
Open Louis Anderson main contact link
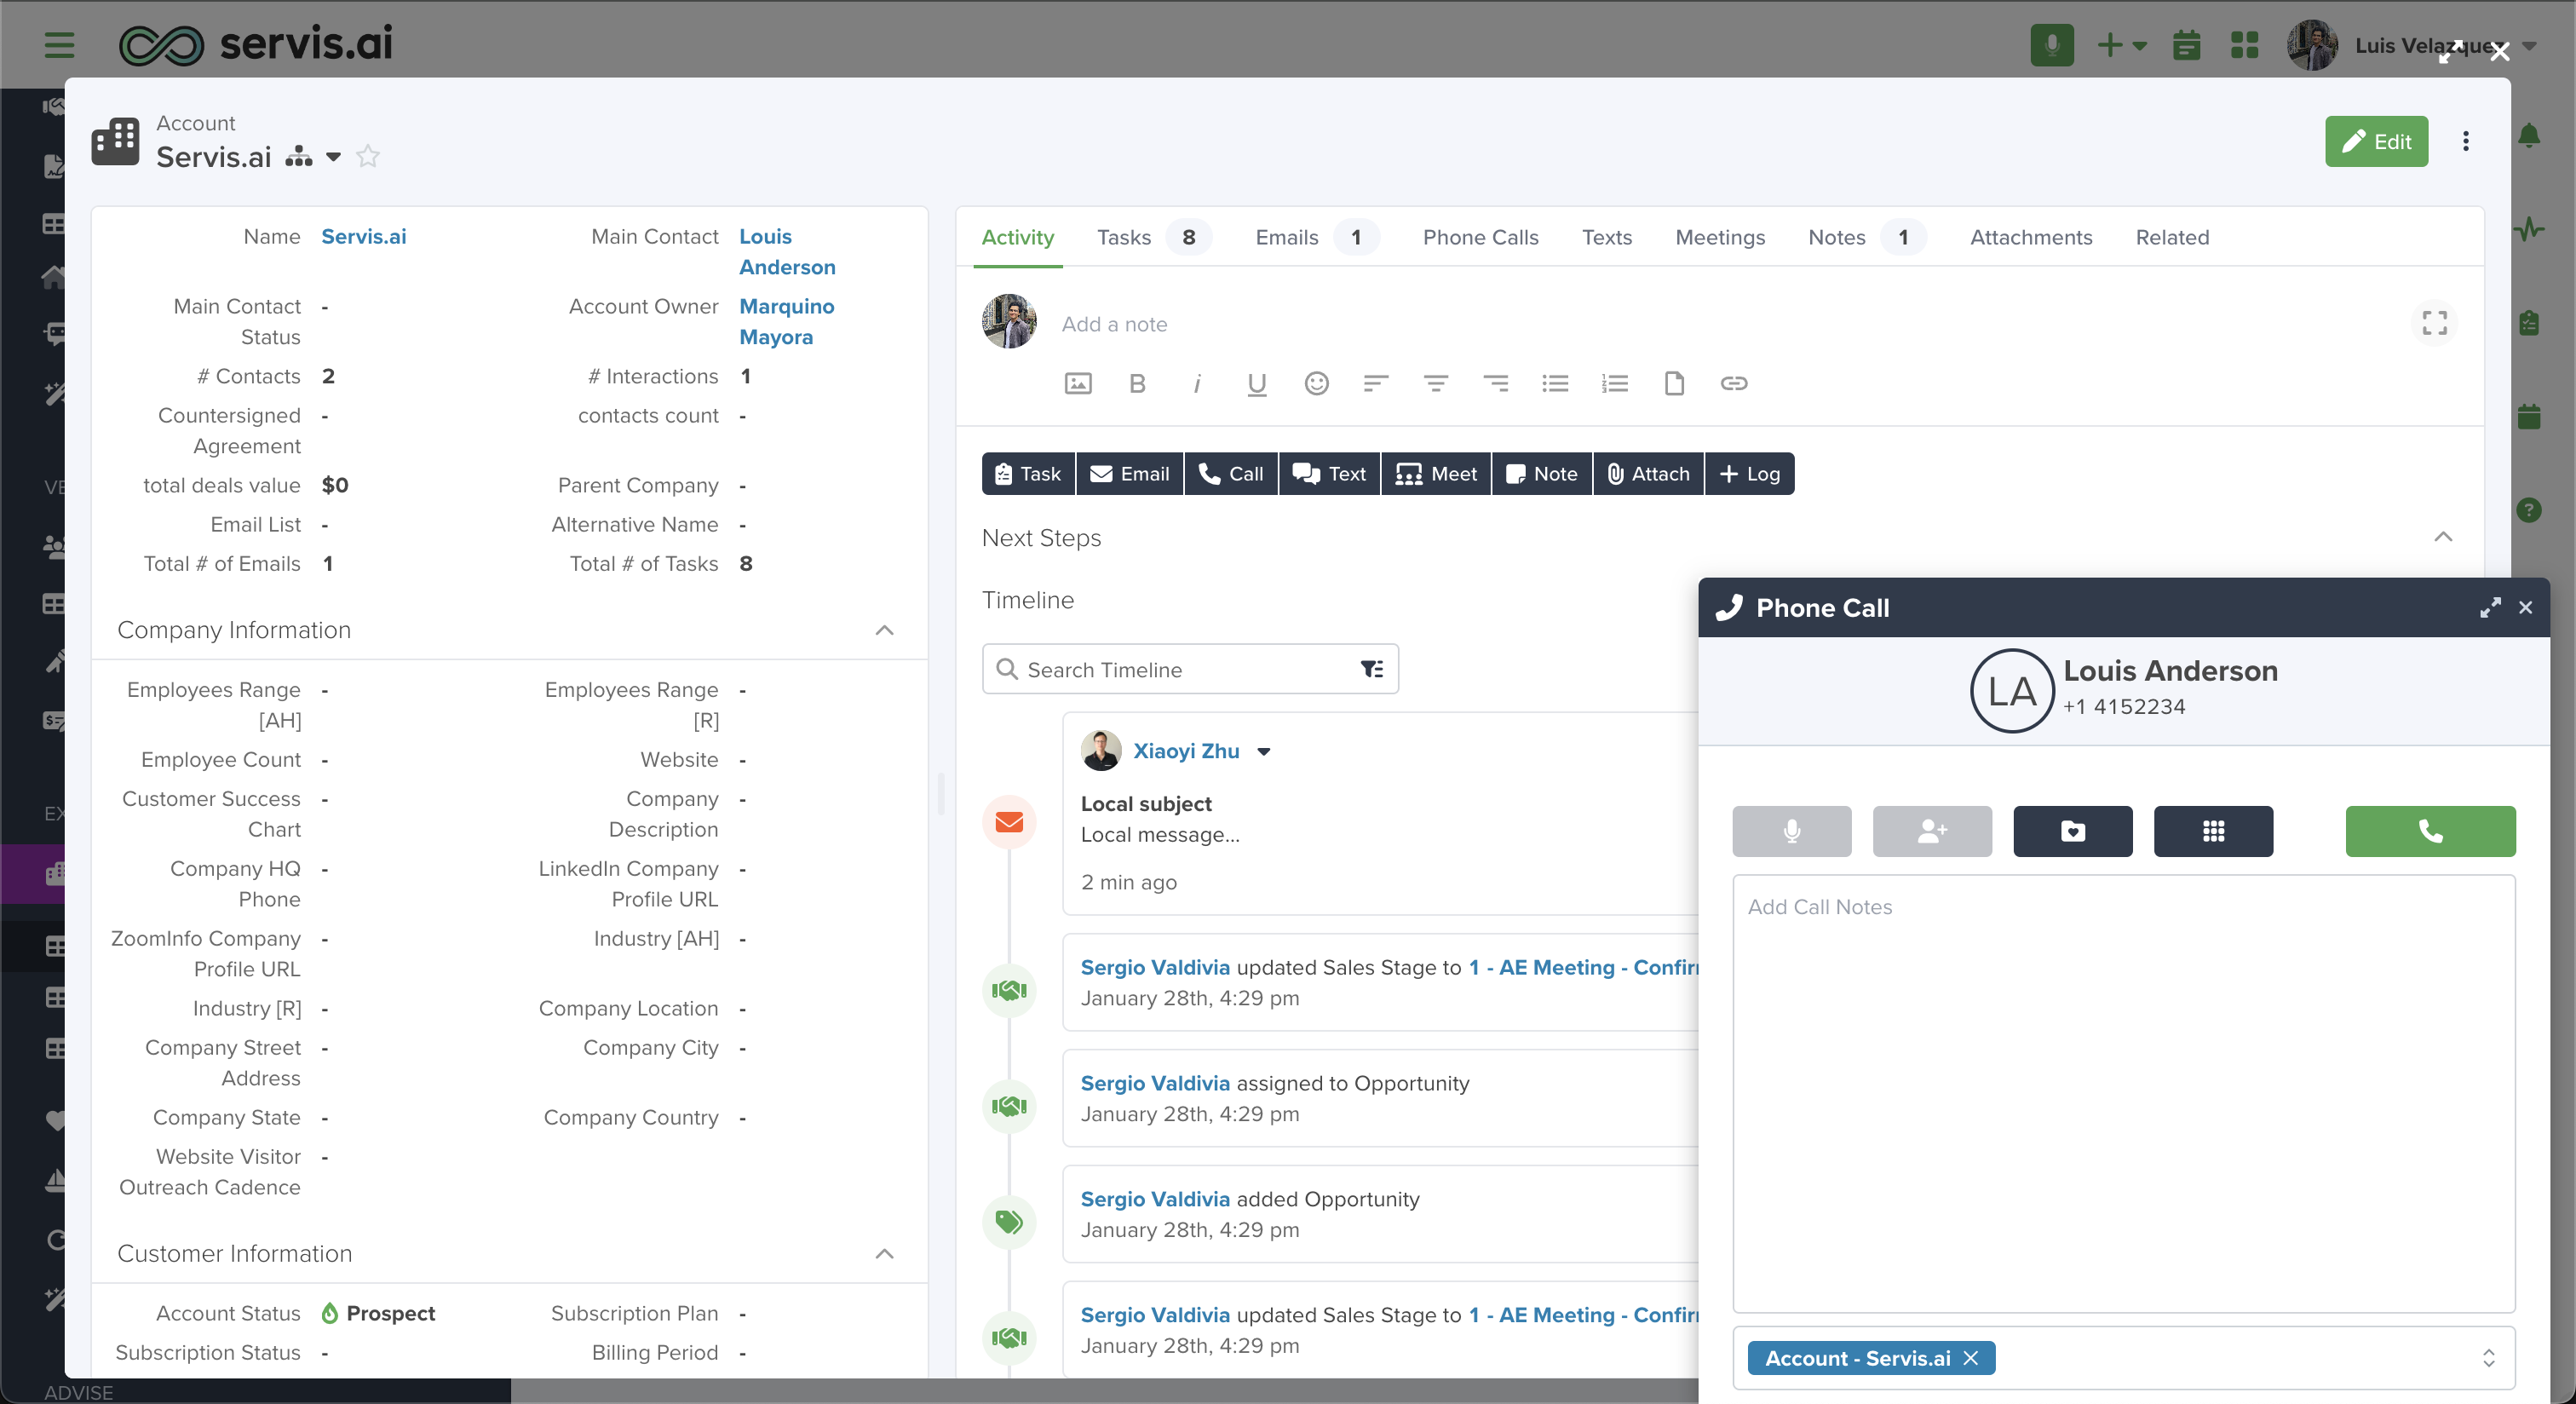tap(786, 252)
